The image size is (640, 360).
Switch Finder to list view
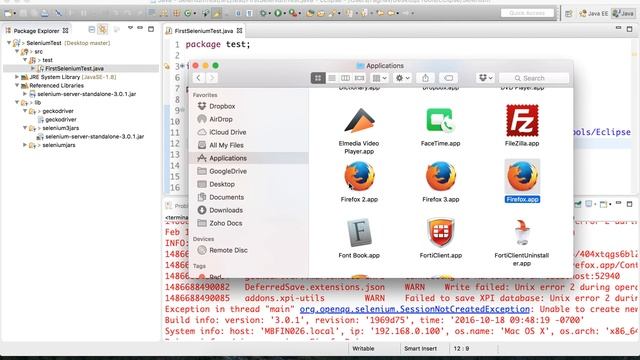(332, 78)
